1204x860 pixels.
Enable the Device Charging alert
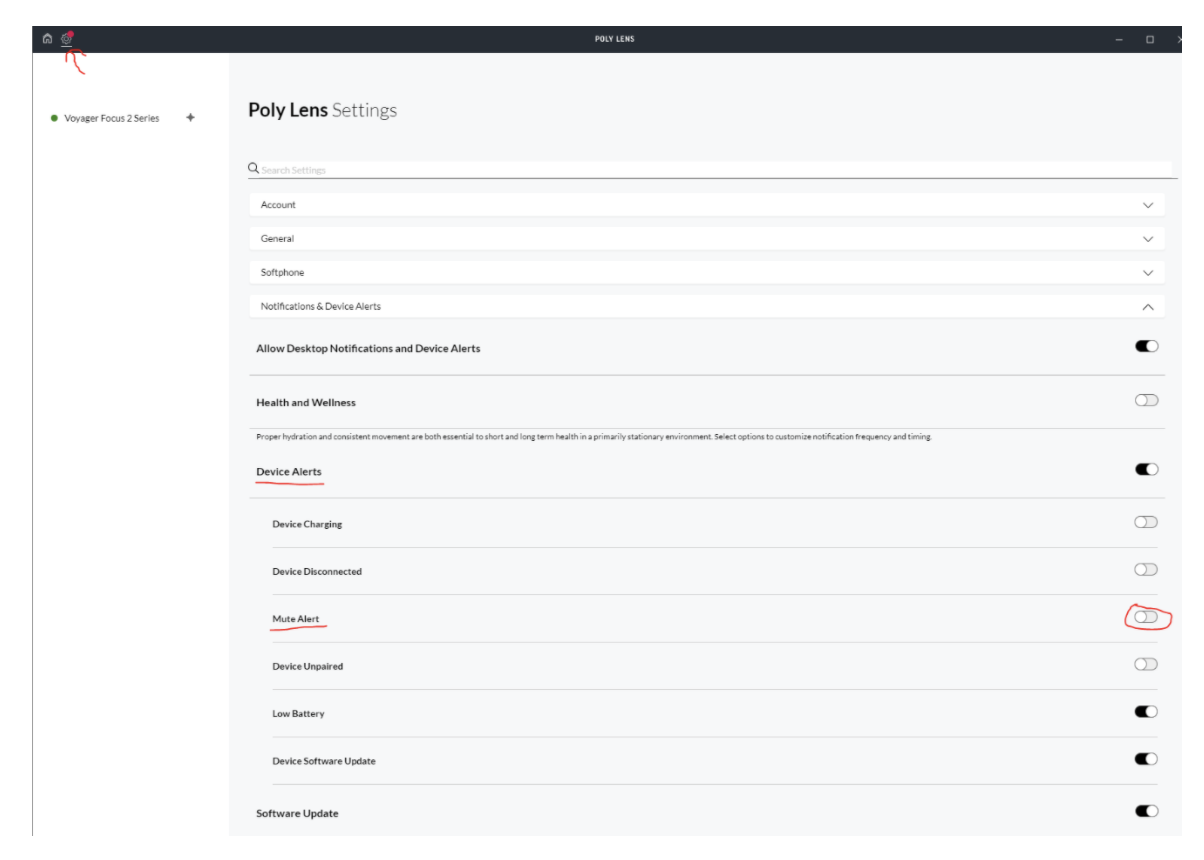[1146, 522]
